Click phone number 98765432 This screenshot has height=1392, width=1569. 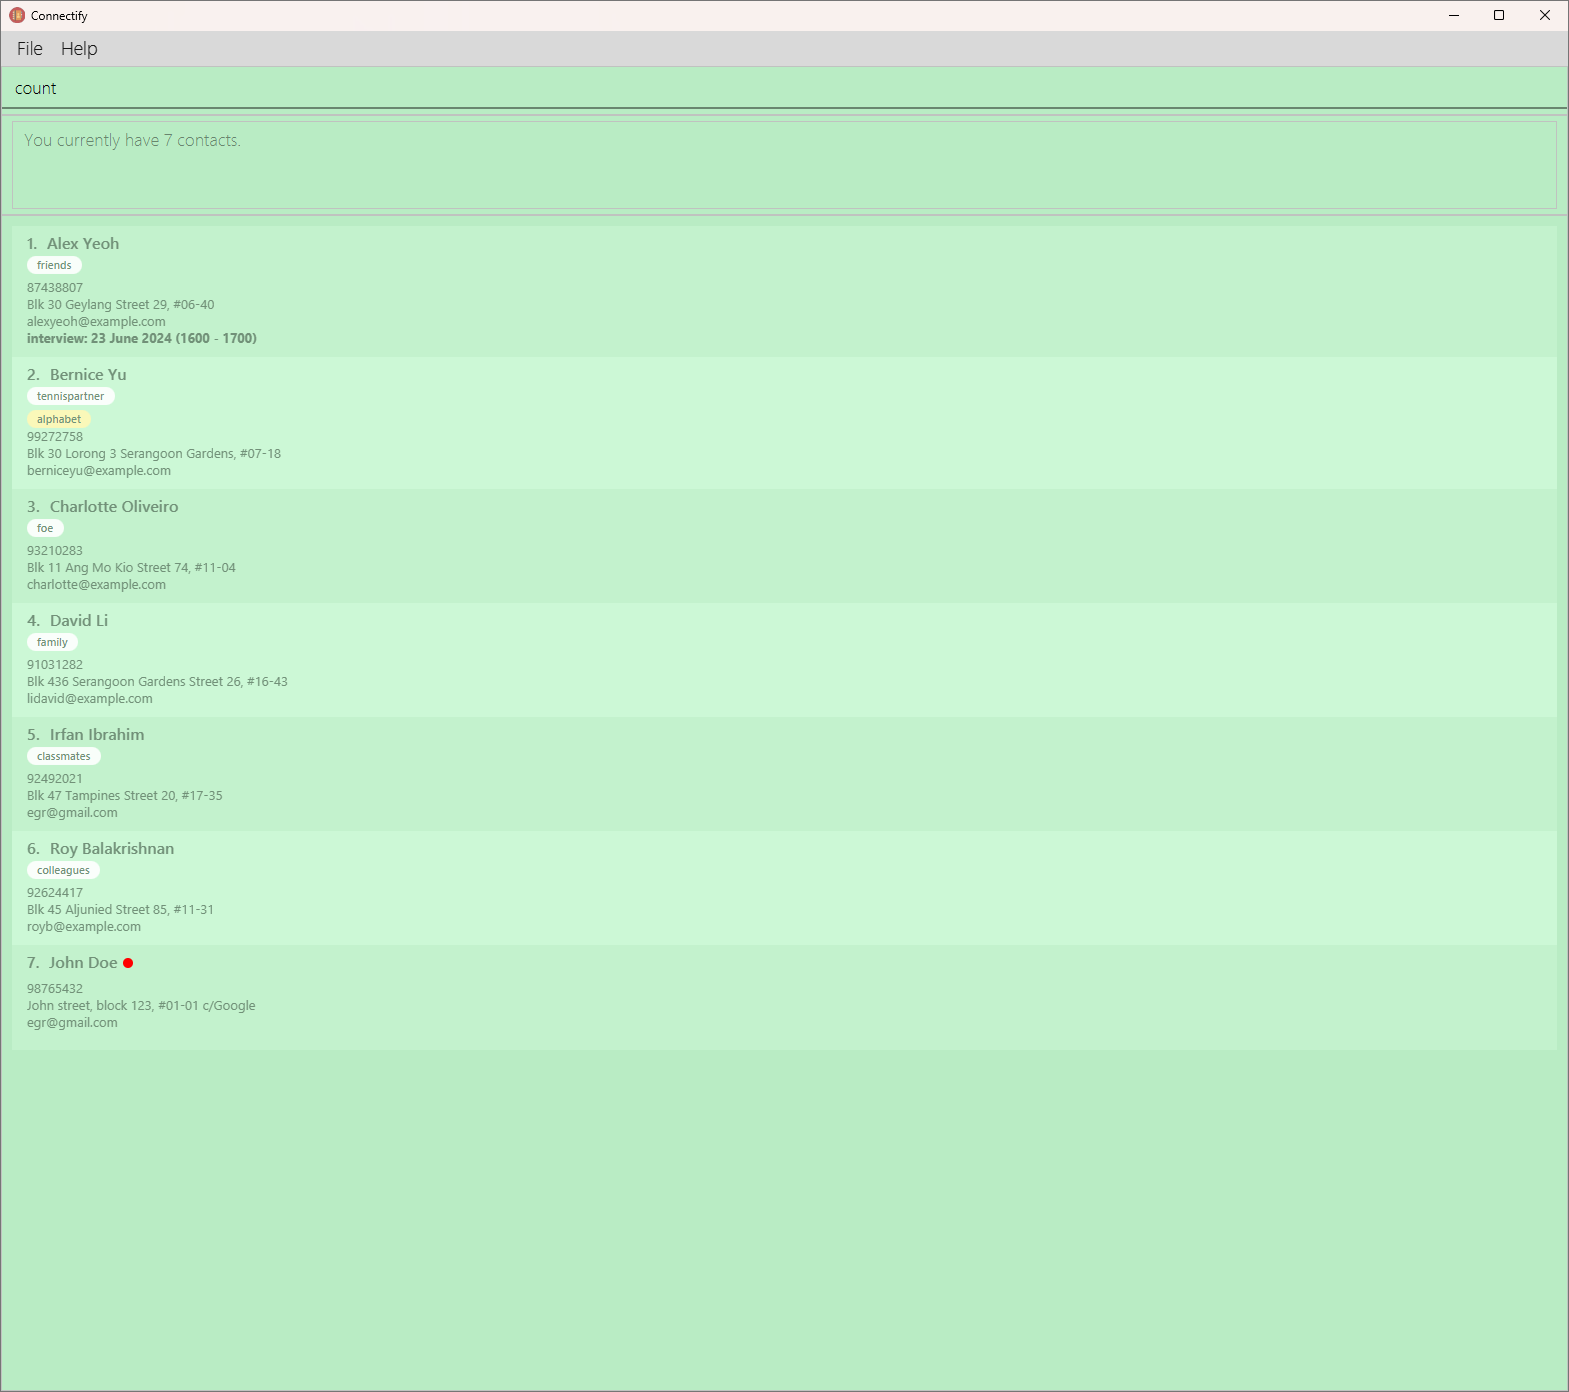(55, 989)
